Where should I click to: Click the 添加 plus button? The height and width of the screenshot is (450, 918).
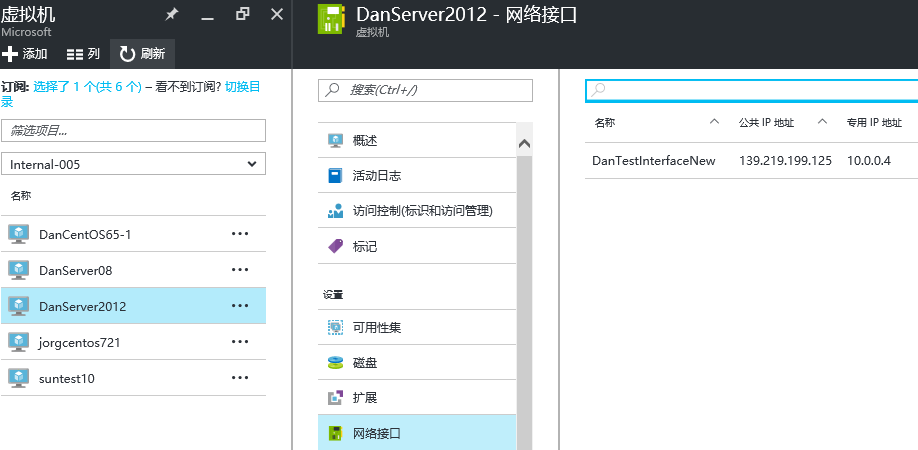tap(26, 54)
